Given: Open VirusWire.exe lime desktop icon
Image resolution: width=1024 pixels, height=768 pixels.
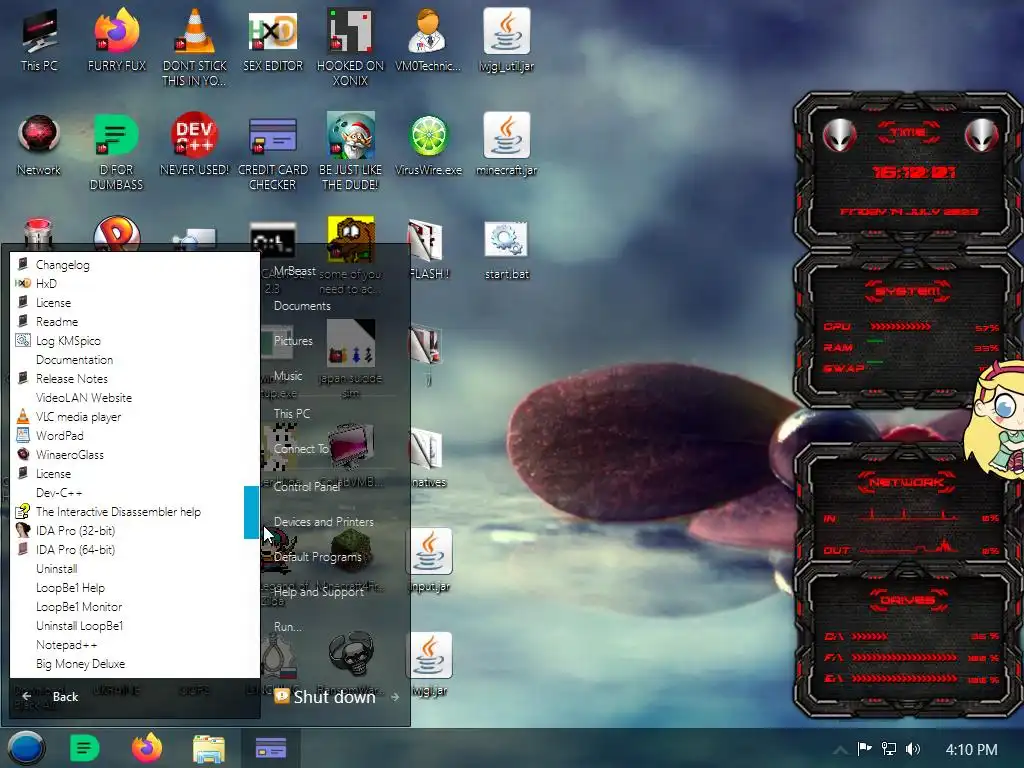Looking at the screenshot, I should [x=428, y=145].
